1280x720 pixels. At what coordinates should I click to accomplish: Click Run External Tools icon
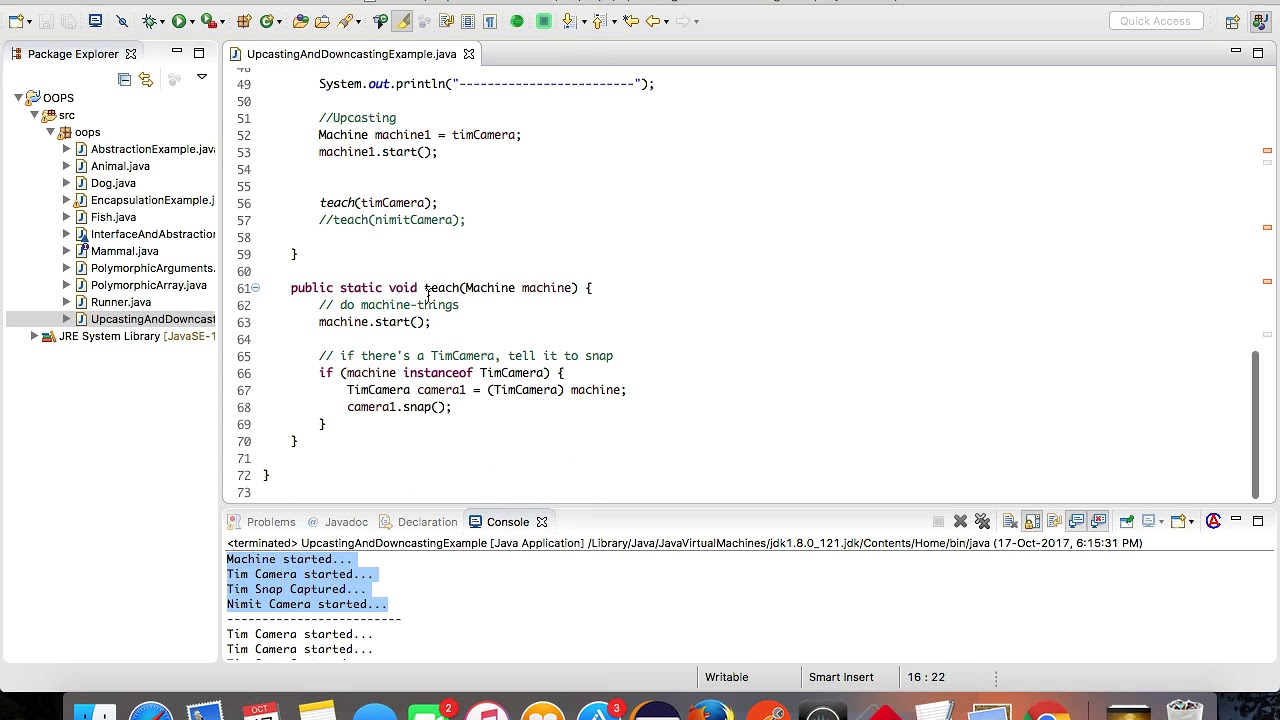click(x=208, y=21)
